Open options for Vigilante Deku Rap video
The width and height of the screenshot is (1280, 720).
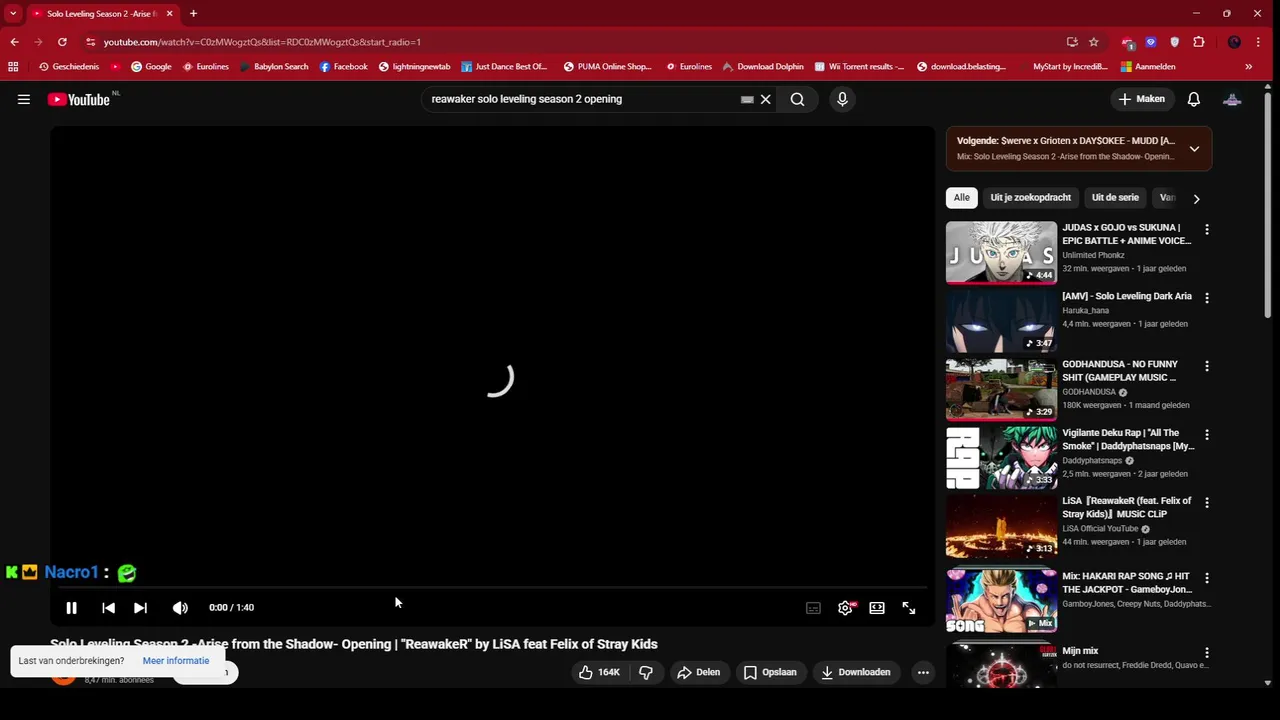point(1207,435)
